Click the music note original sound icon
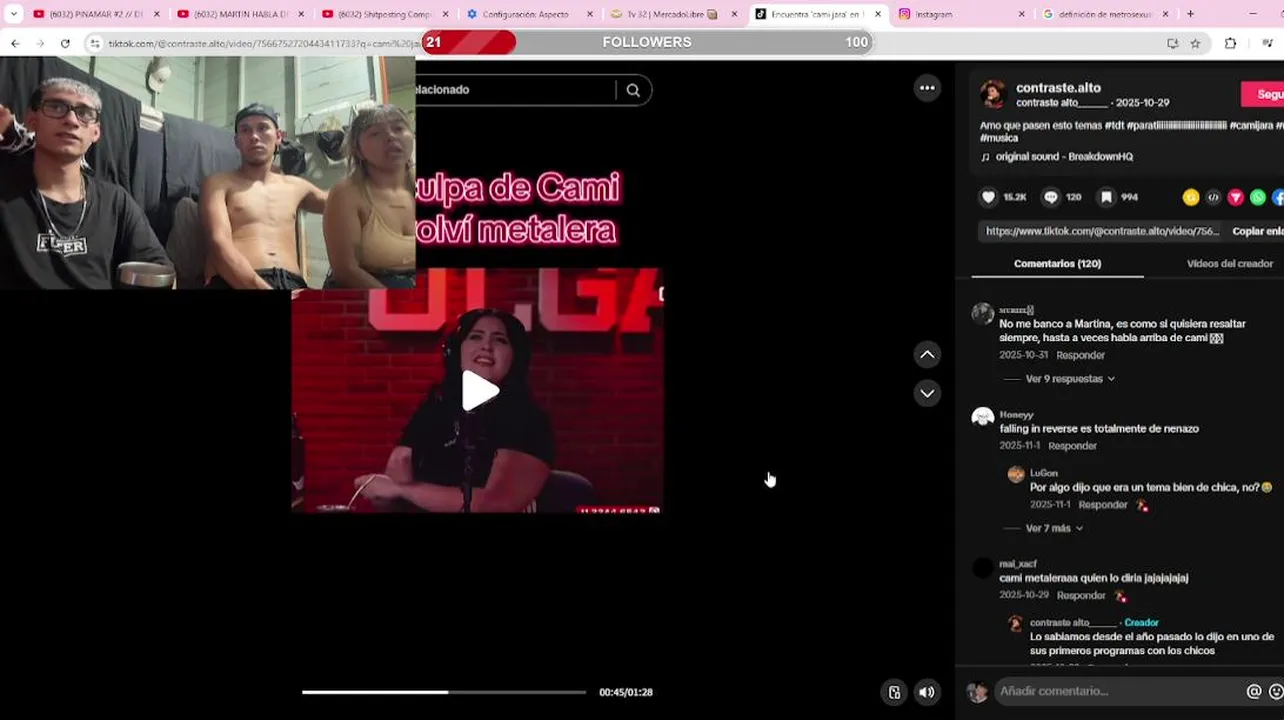Viewport: 1284px width, 720px height. pos(985,157)
